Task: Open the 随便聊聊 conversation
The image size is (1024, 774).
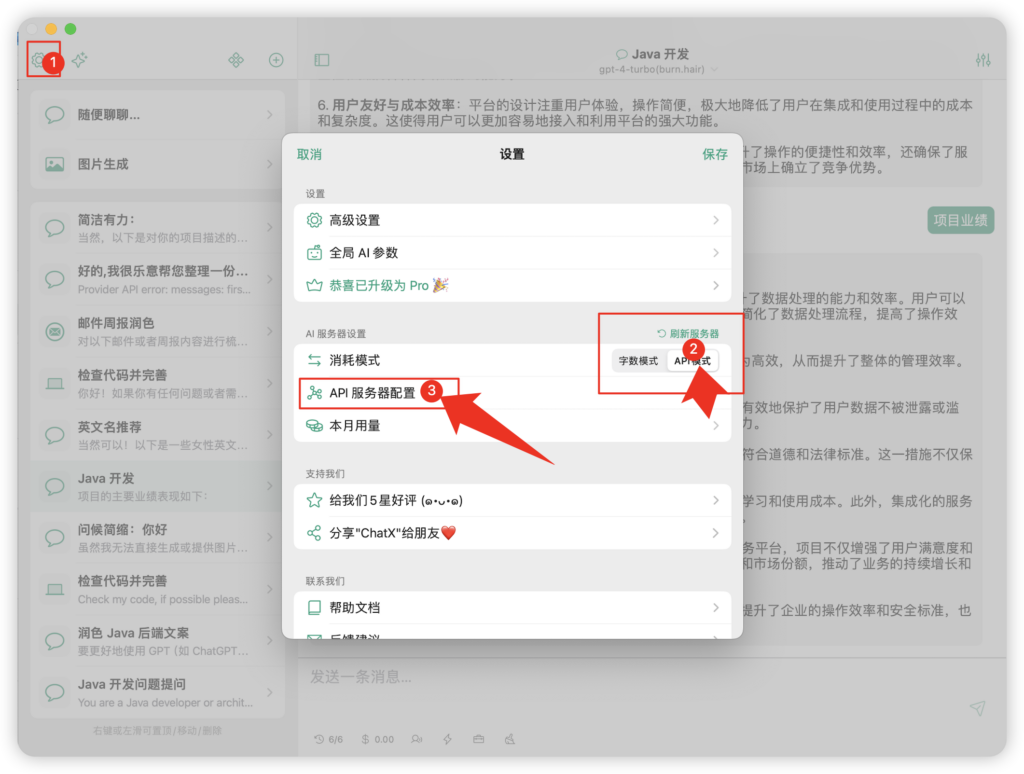Action: point(157,115)
